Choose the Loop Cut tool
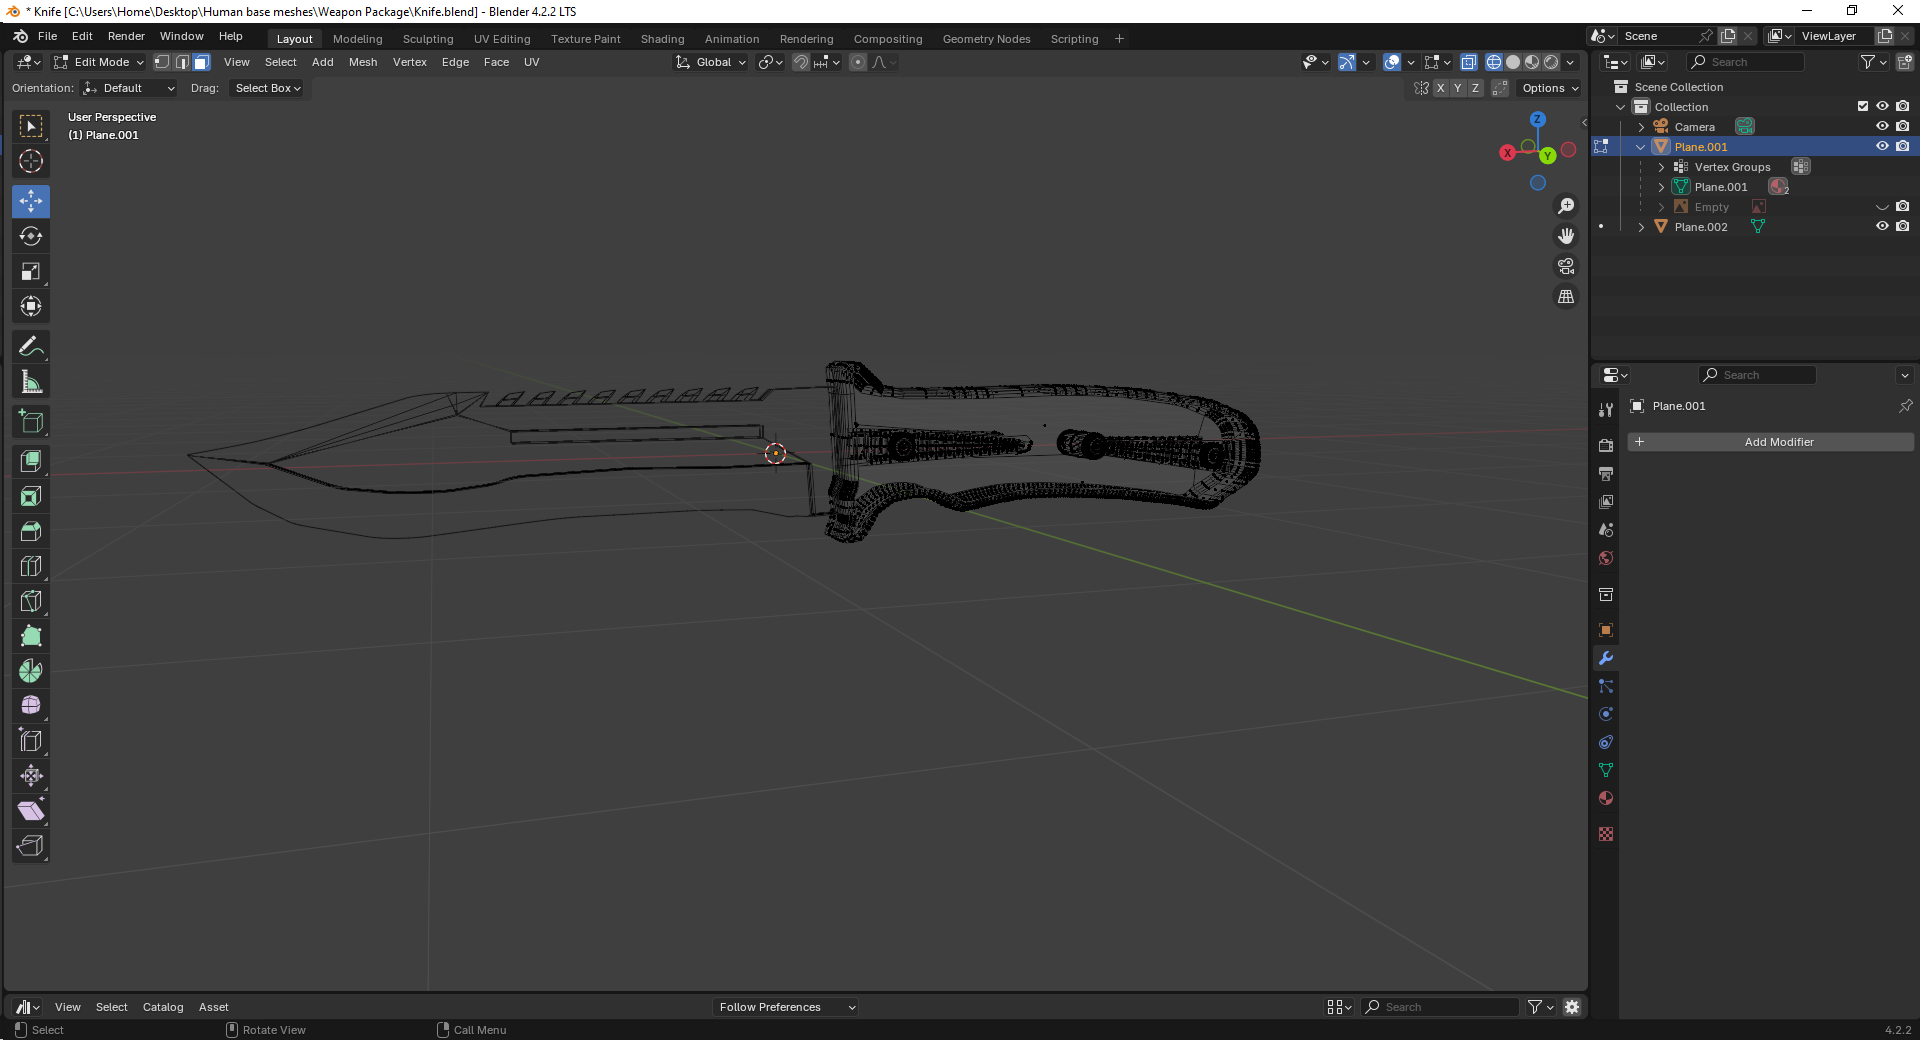The height and width of the screenshot is (1040, 1920). tap(31, 566)
